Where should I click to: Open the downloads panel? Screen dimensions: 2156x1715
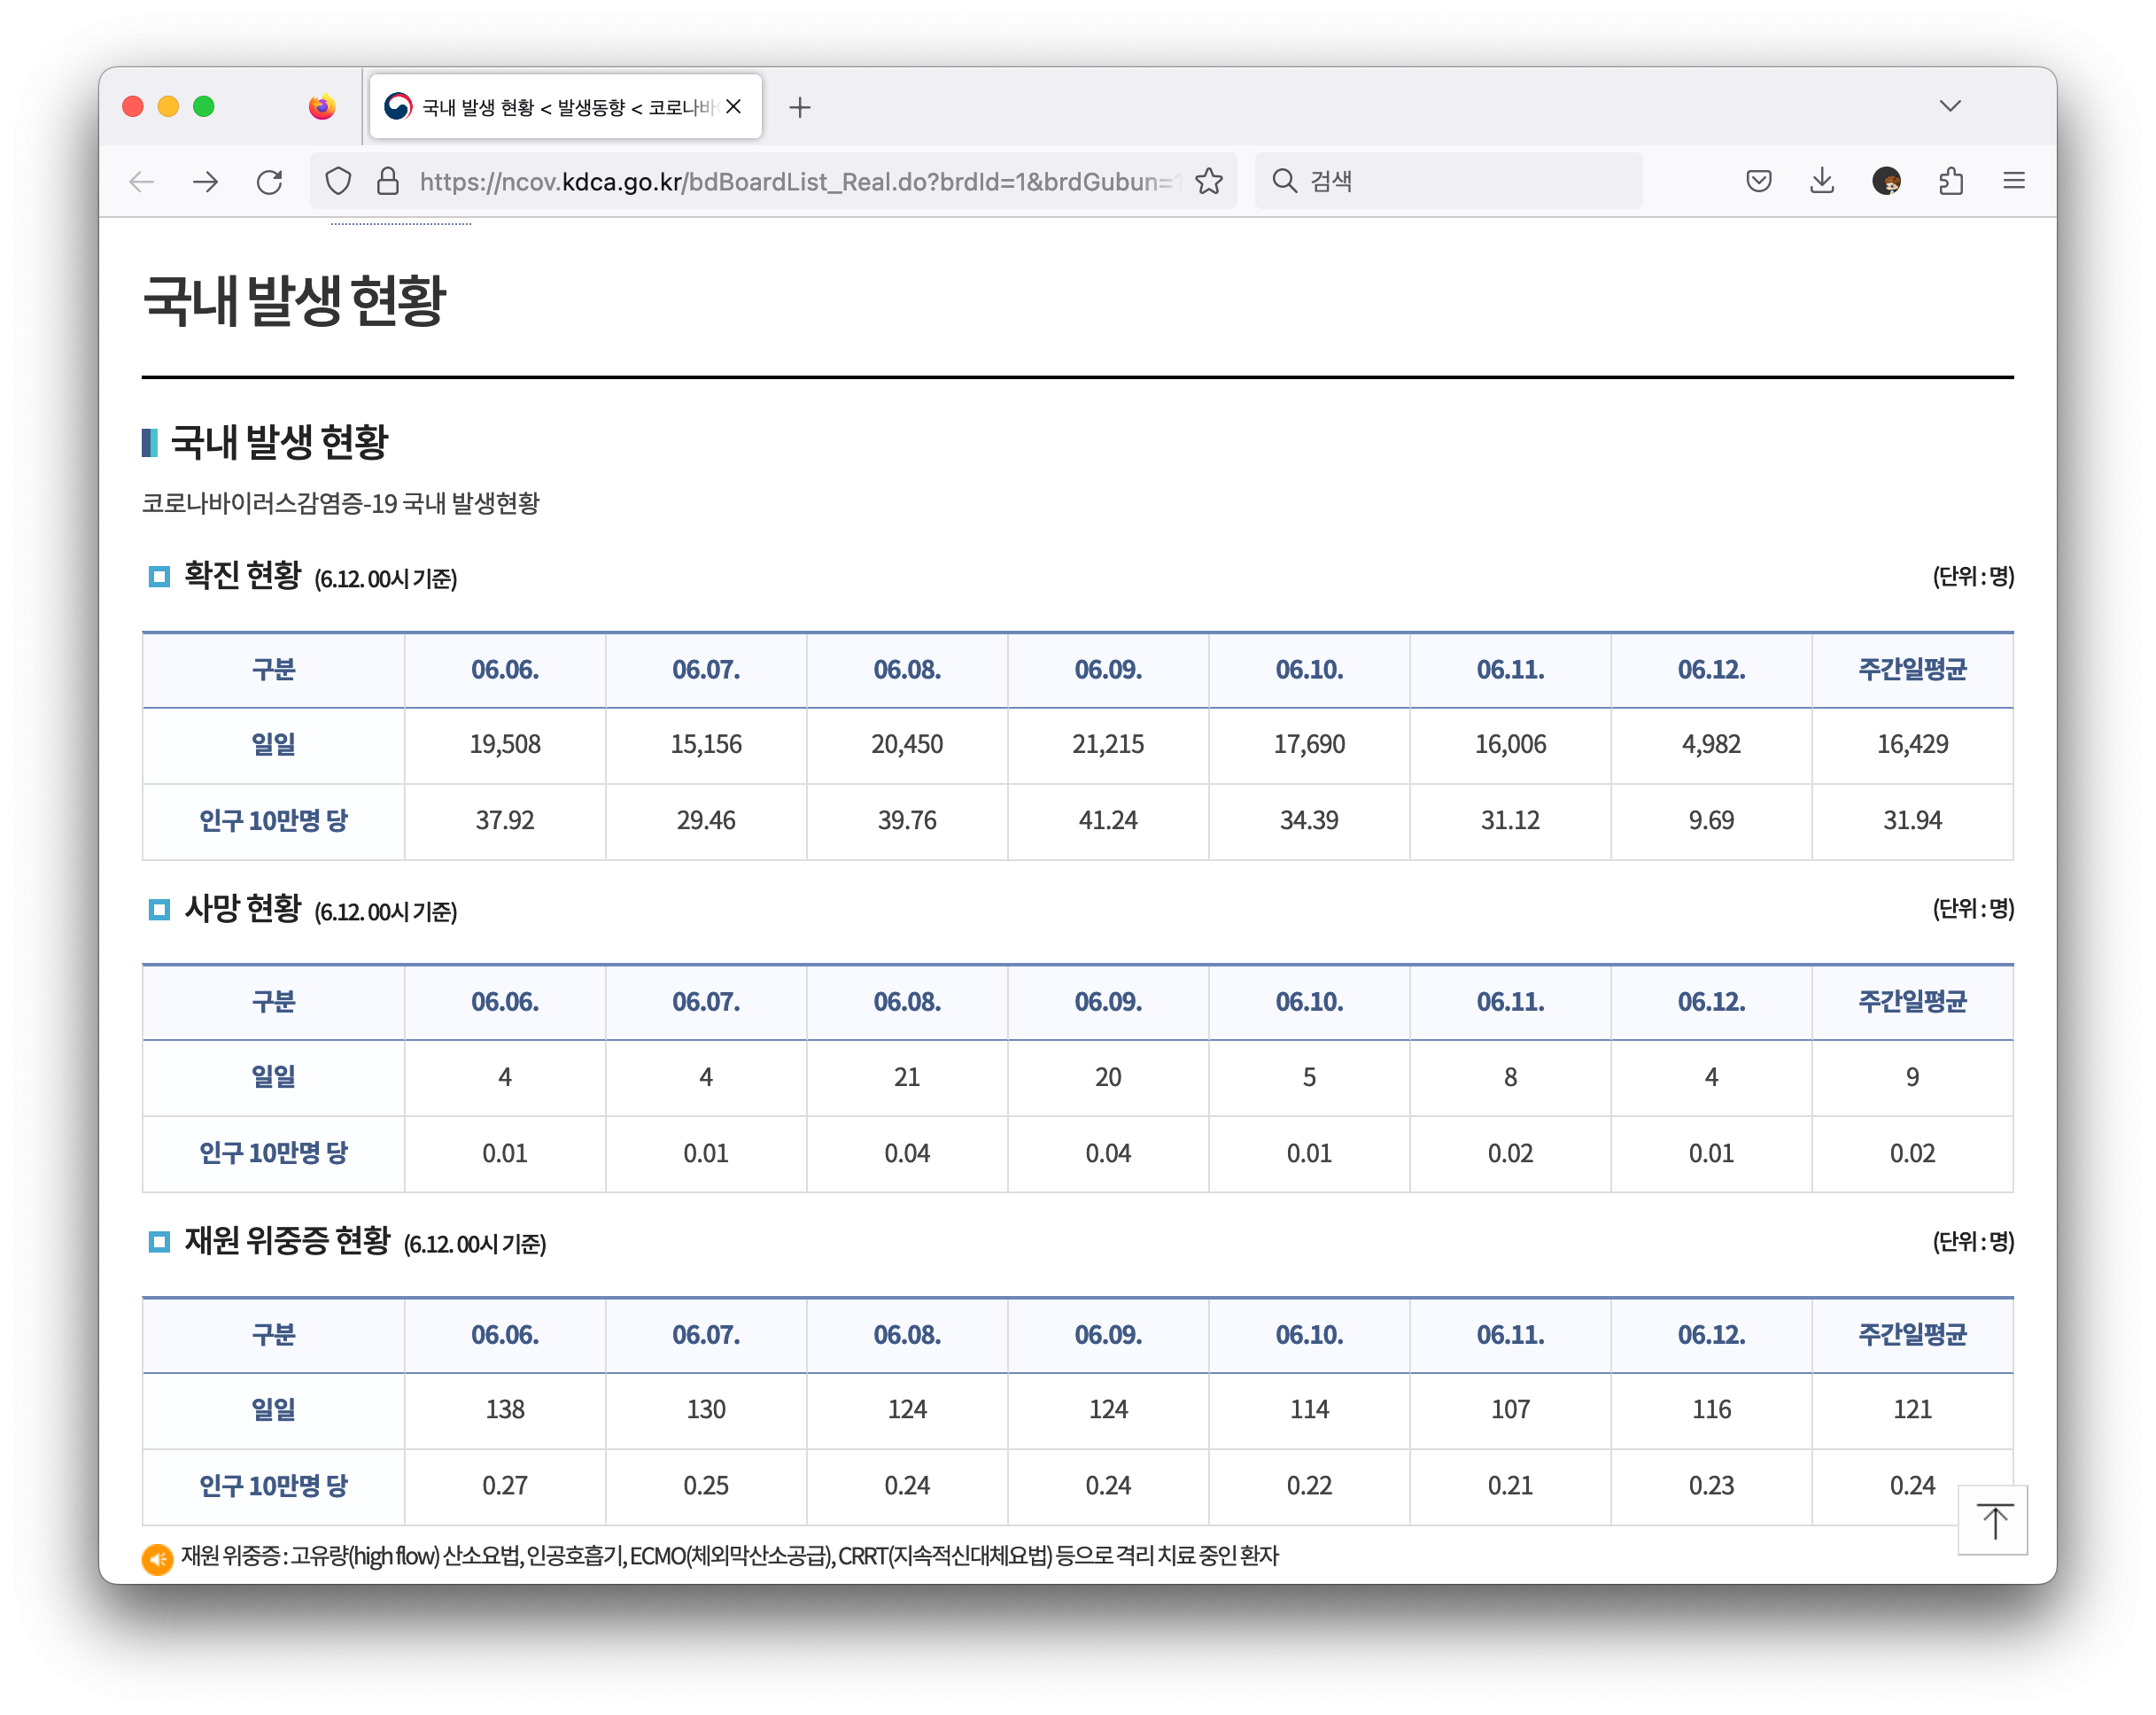coord(1822,181)
